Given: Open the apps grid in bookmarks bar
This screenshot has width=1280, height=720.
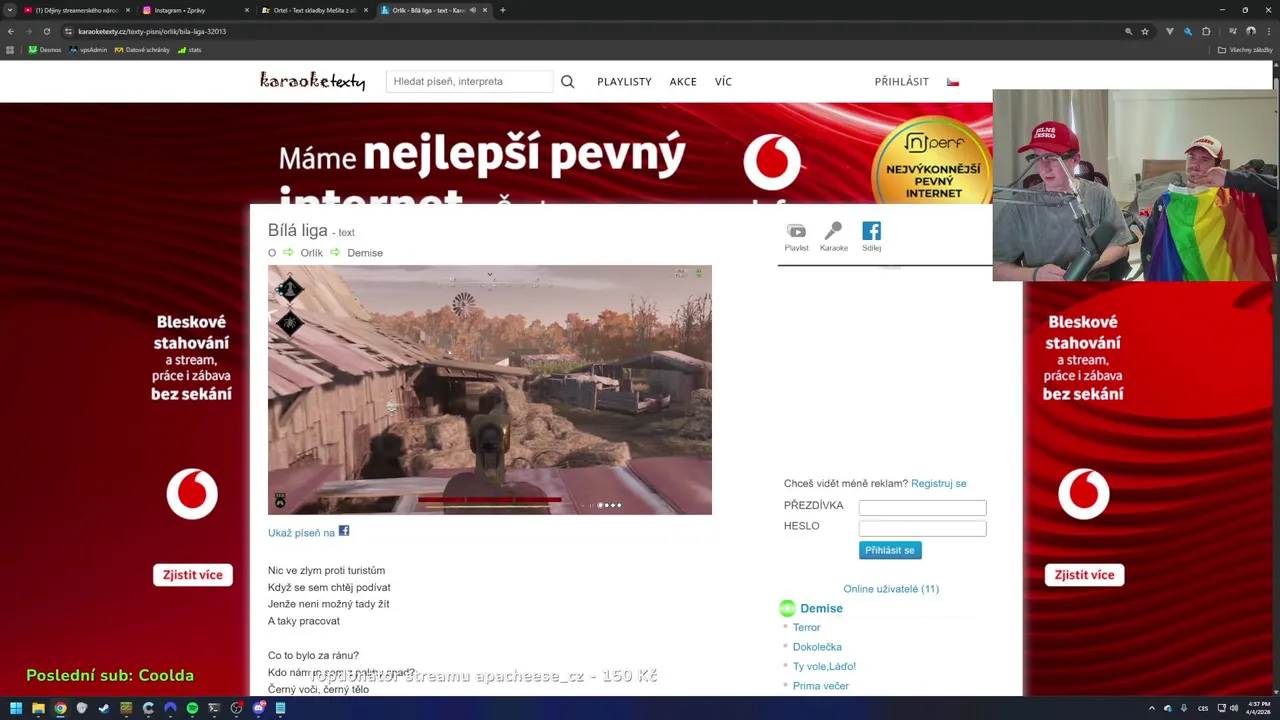Looking at the screenshot, I should 11,50.
